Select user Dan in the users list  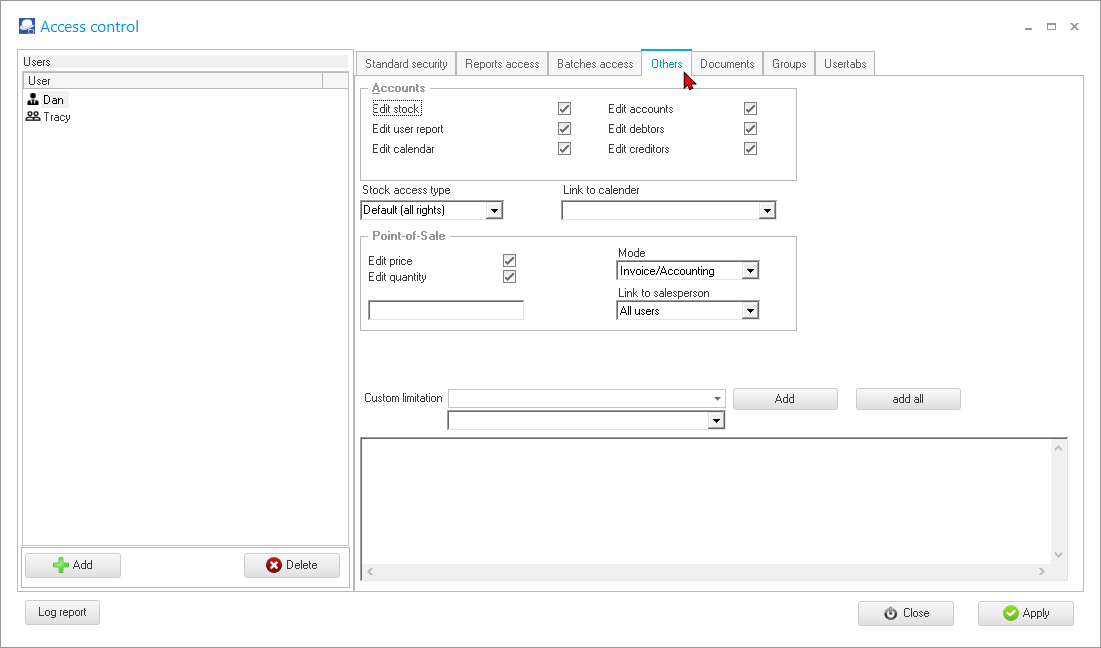[53, 100]
